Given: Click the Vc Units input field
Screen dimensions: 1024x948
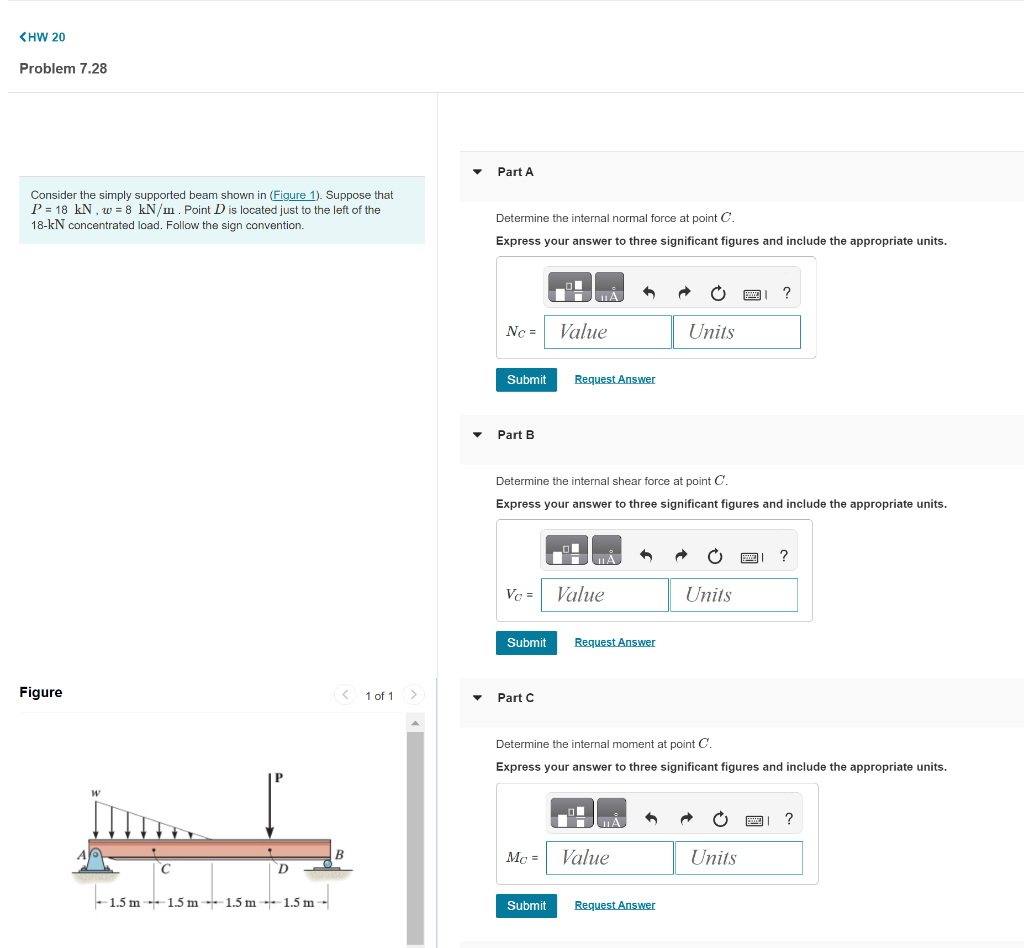Looking at the screenshot, I should [x=733, y=595].
